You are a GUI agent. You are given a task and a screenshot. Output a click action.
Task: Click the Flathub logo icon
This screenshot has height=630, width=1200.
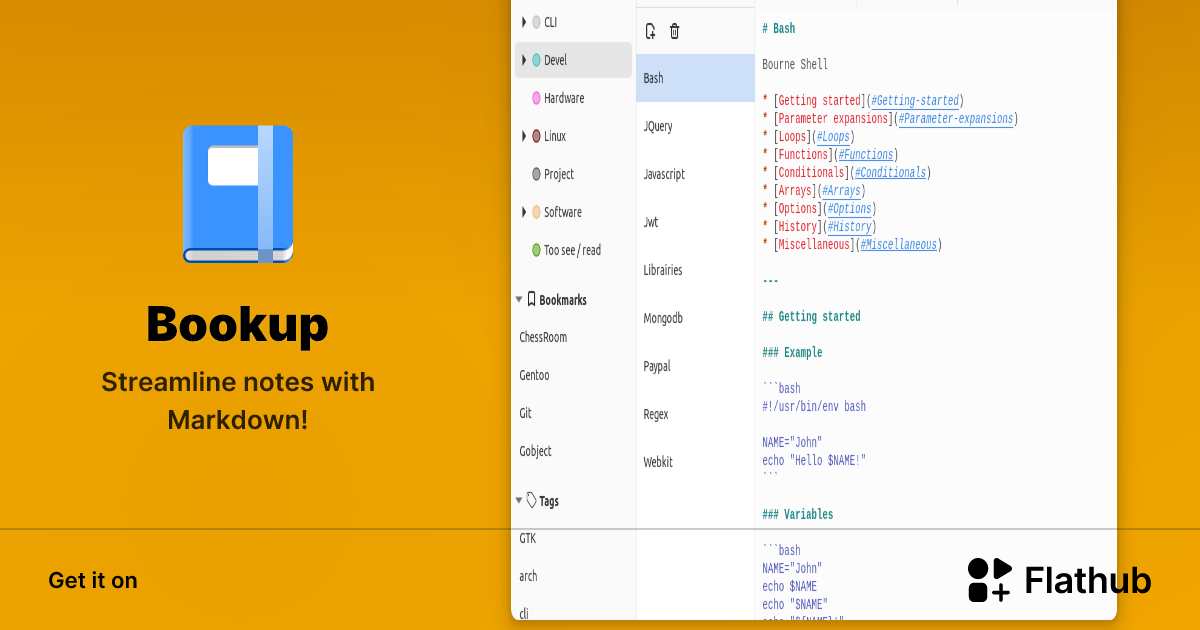click(989, 580)
